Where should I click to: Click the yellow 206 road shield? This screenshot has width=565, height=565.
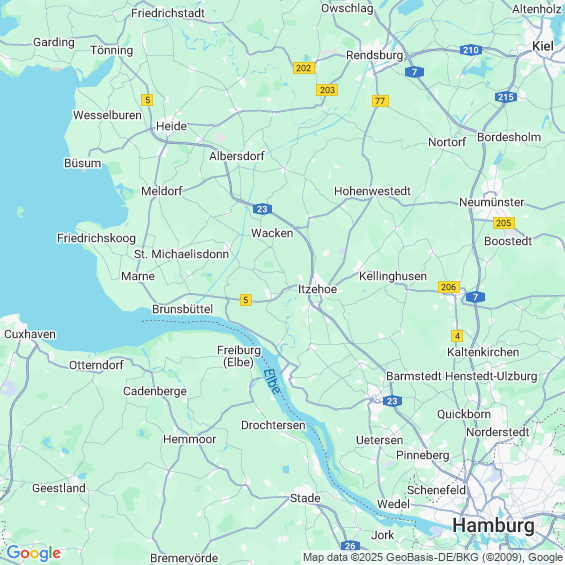coord(449,287)
